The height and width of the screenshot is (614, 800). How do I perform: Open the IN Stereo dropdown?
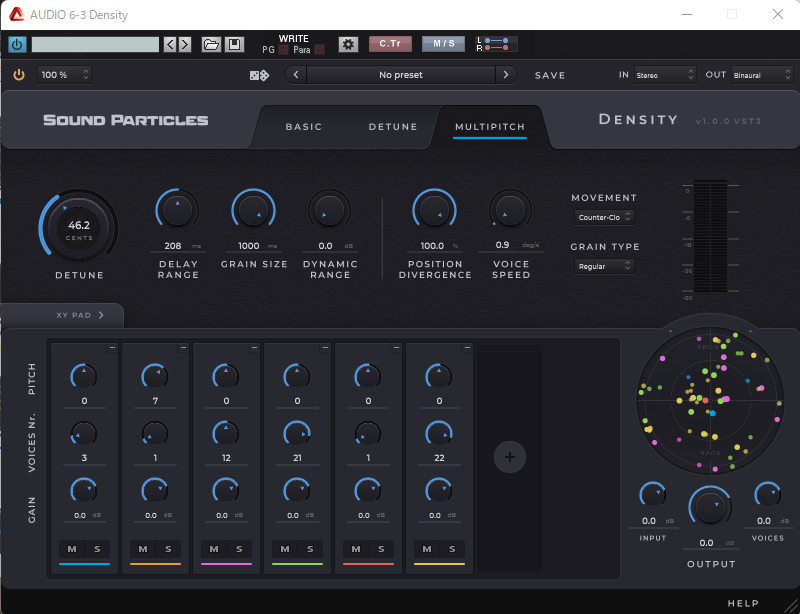664,75
